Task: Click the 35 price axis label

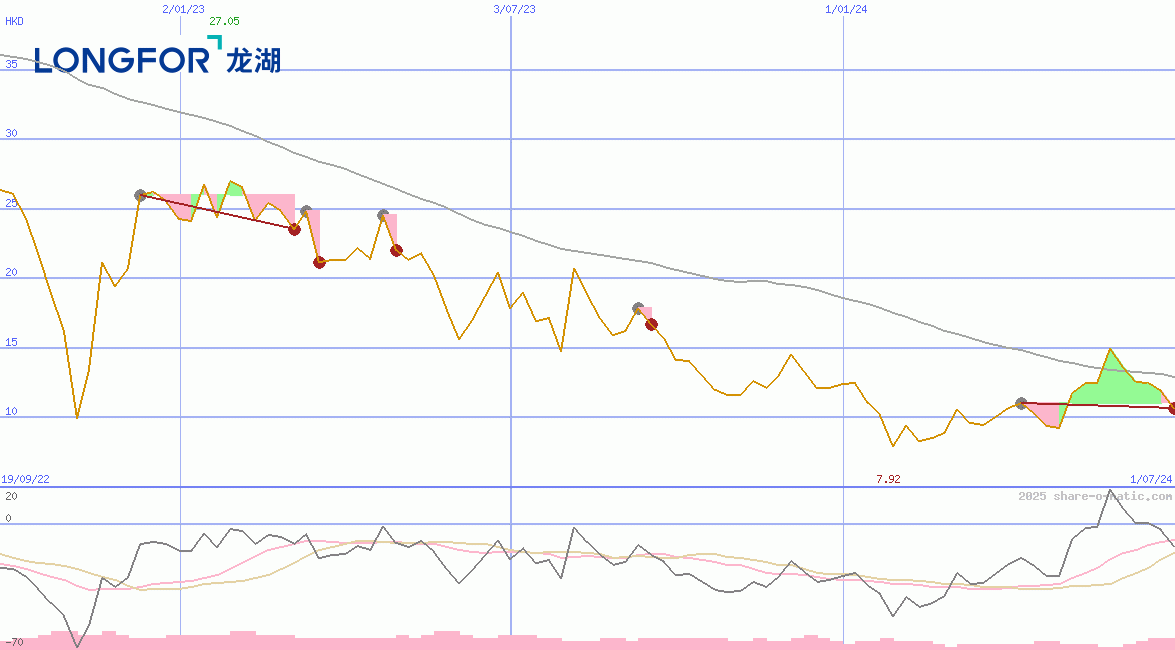Action: pyautogui.click(x=11, y=64)
